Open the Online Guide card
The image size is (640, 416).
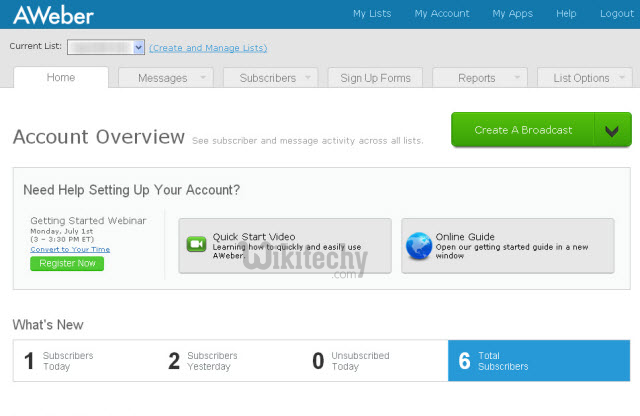(508, 246)
